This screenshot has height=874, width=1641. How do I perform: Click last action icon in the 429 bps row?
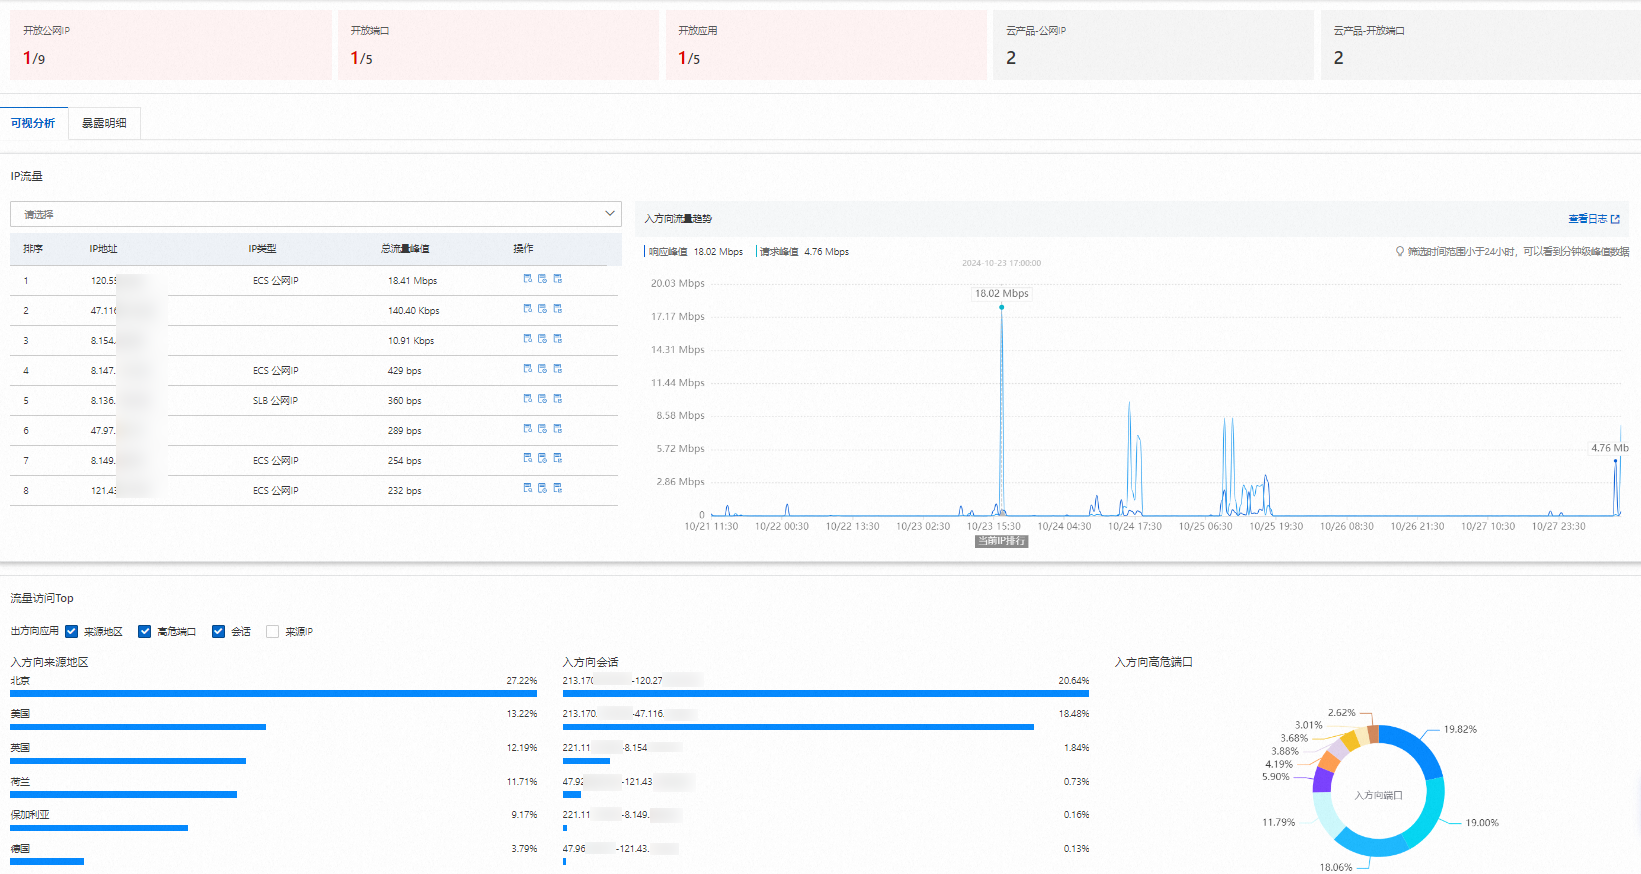coord(558,369)
